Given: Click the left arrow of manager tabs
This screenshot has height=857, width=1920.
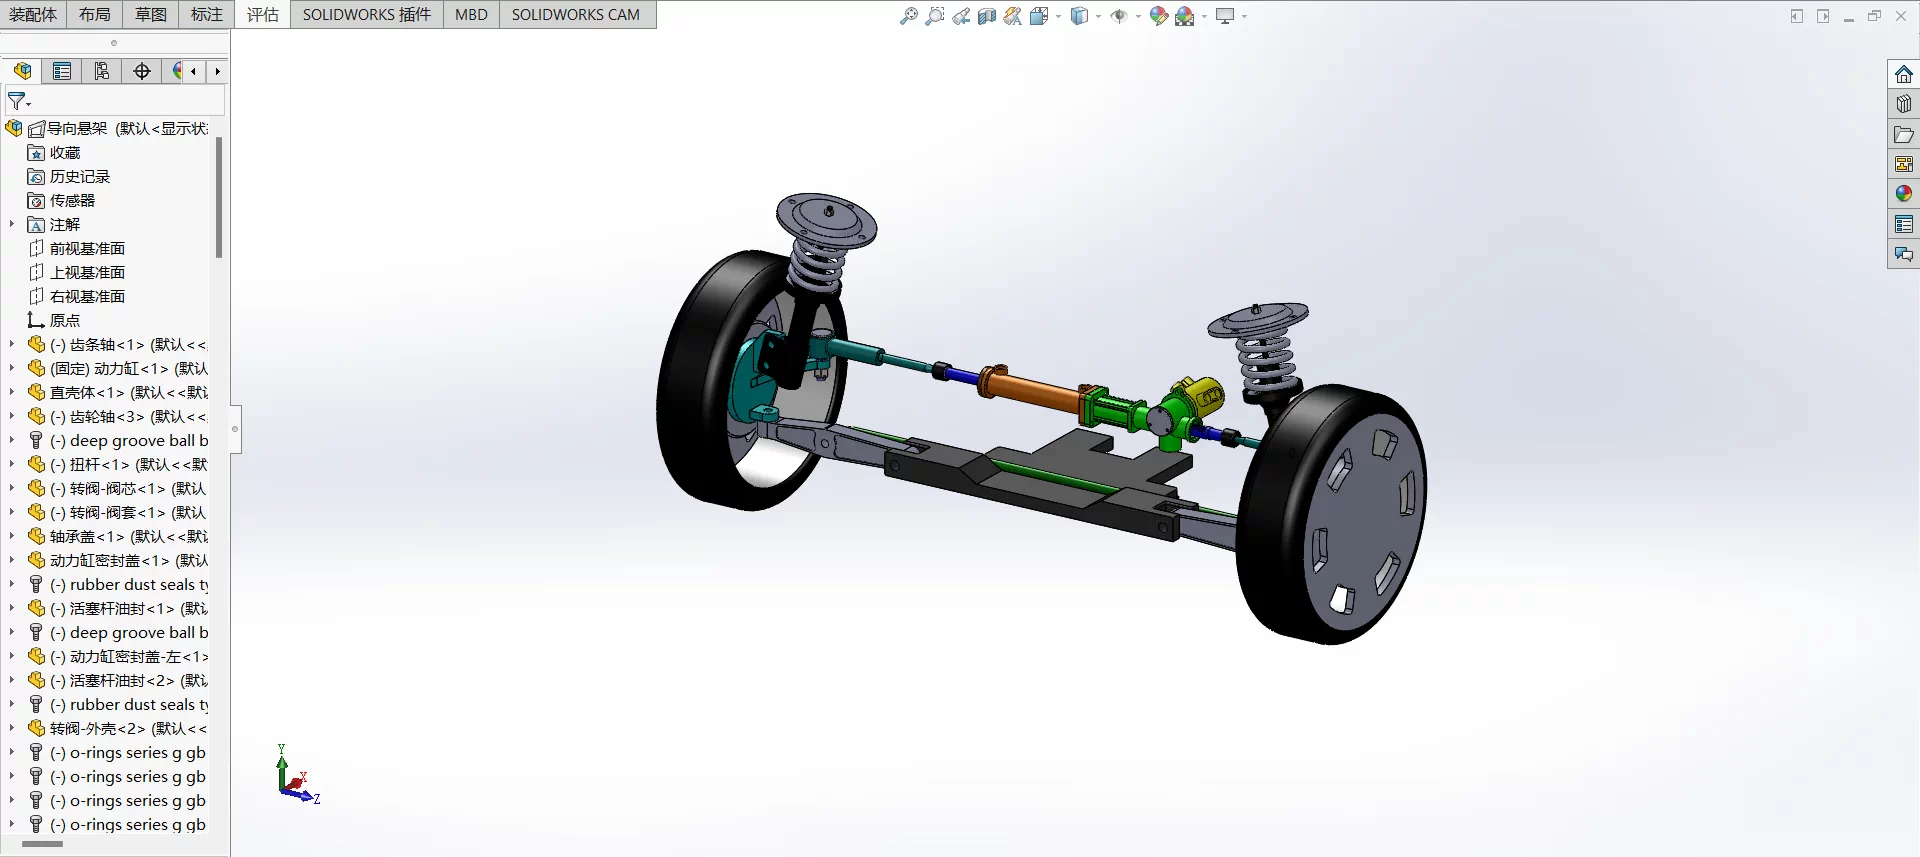Looking at the screenshot, I should tap(193, 71).
